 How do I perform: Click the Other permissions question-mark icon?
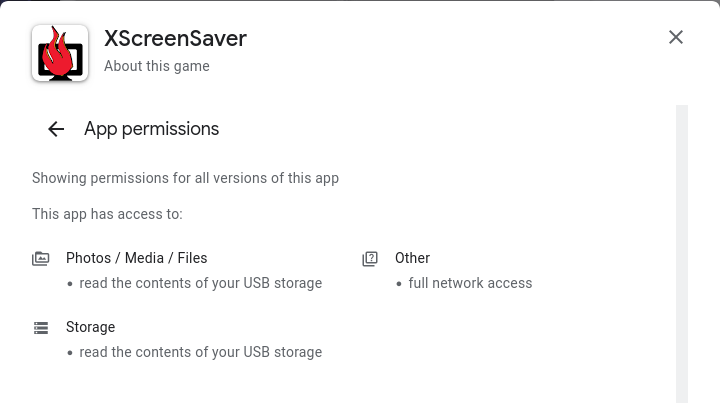point(370,258)
